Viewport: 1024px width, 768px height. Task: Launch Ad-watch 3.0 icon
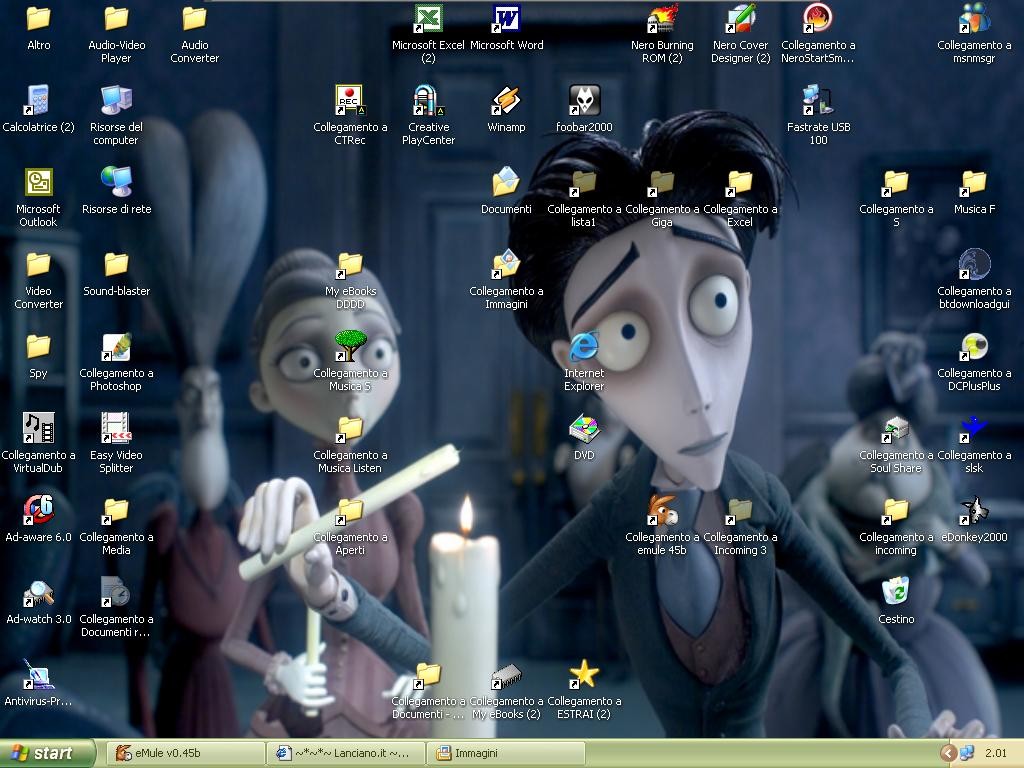tap(39, 593)
